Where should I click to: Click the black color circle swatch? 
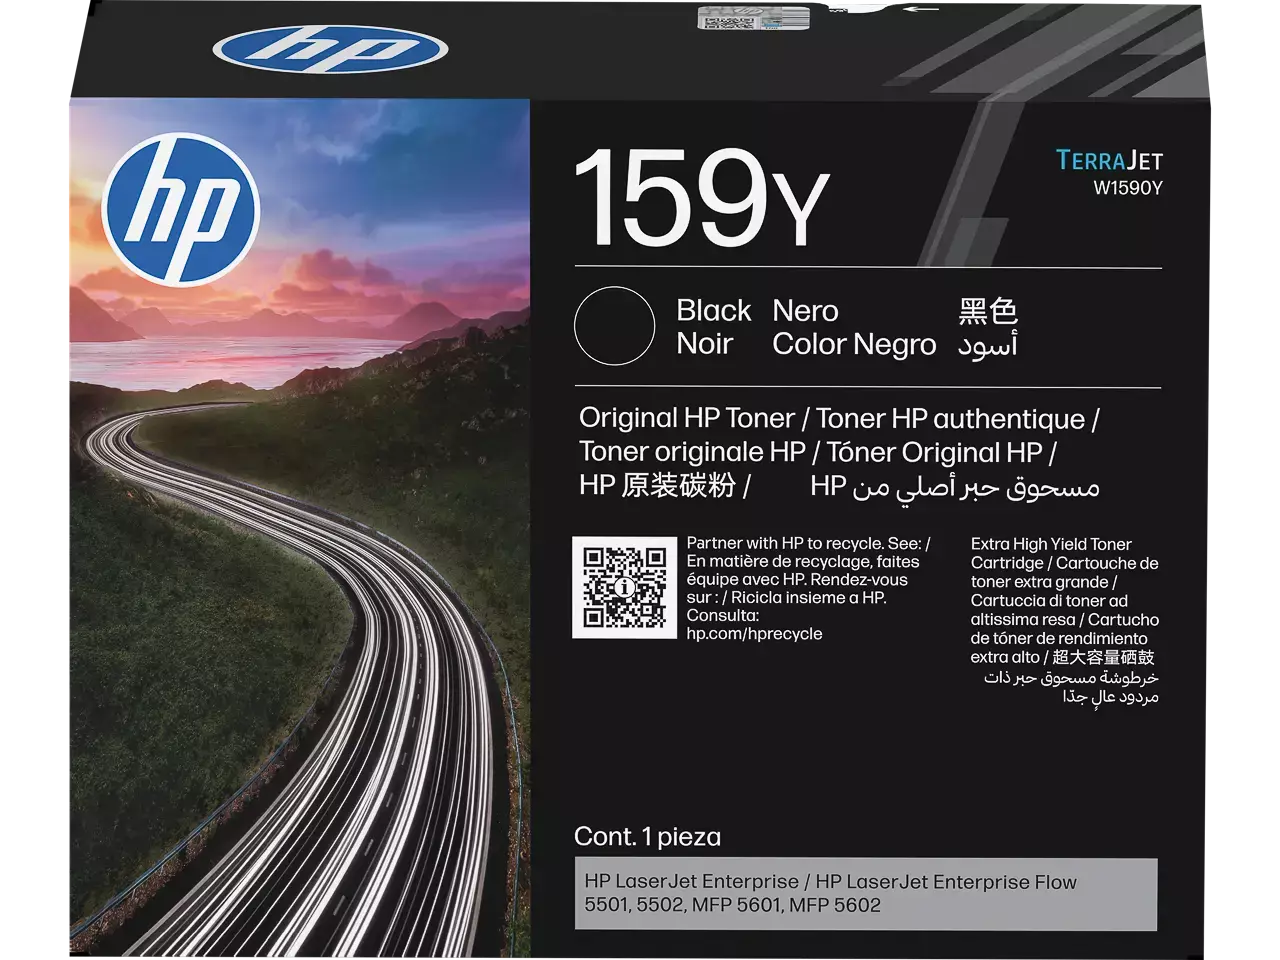coord(614,327)
